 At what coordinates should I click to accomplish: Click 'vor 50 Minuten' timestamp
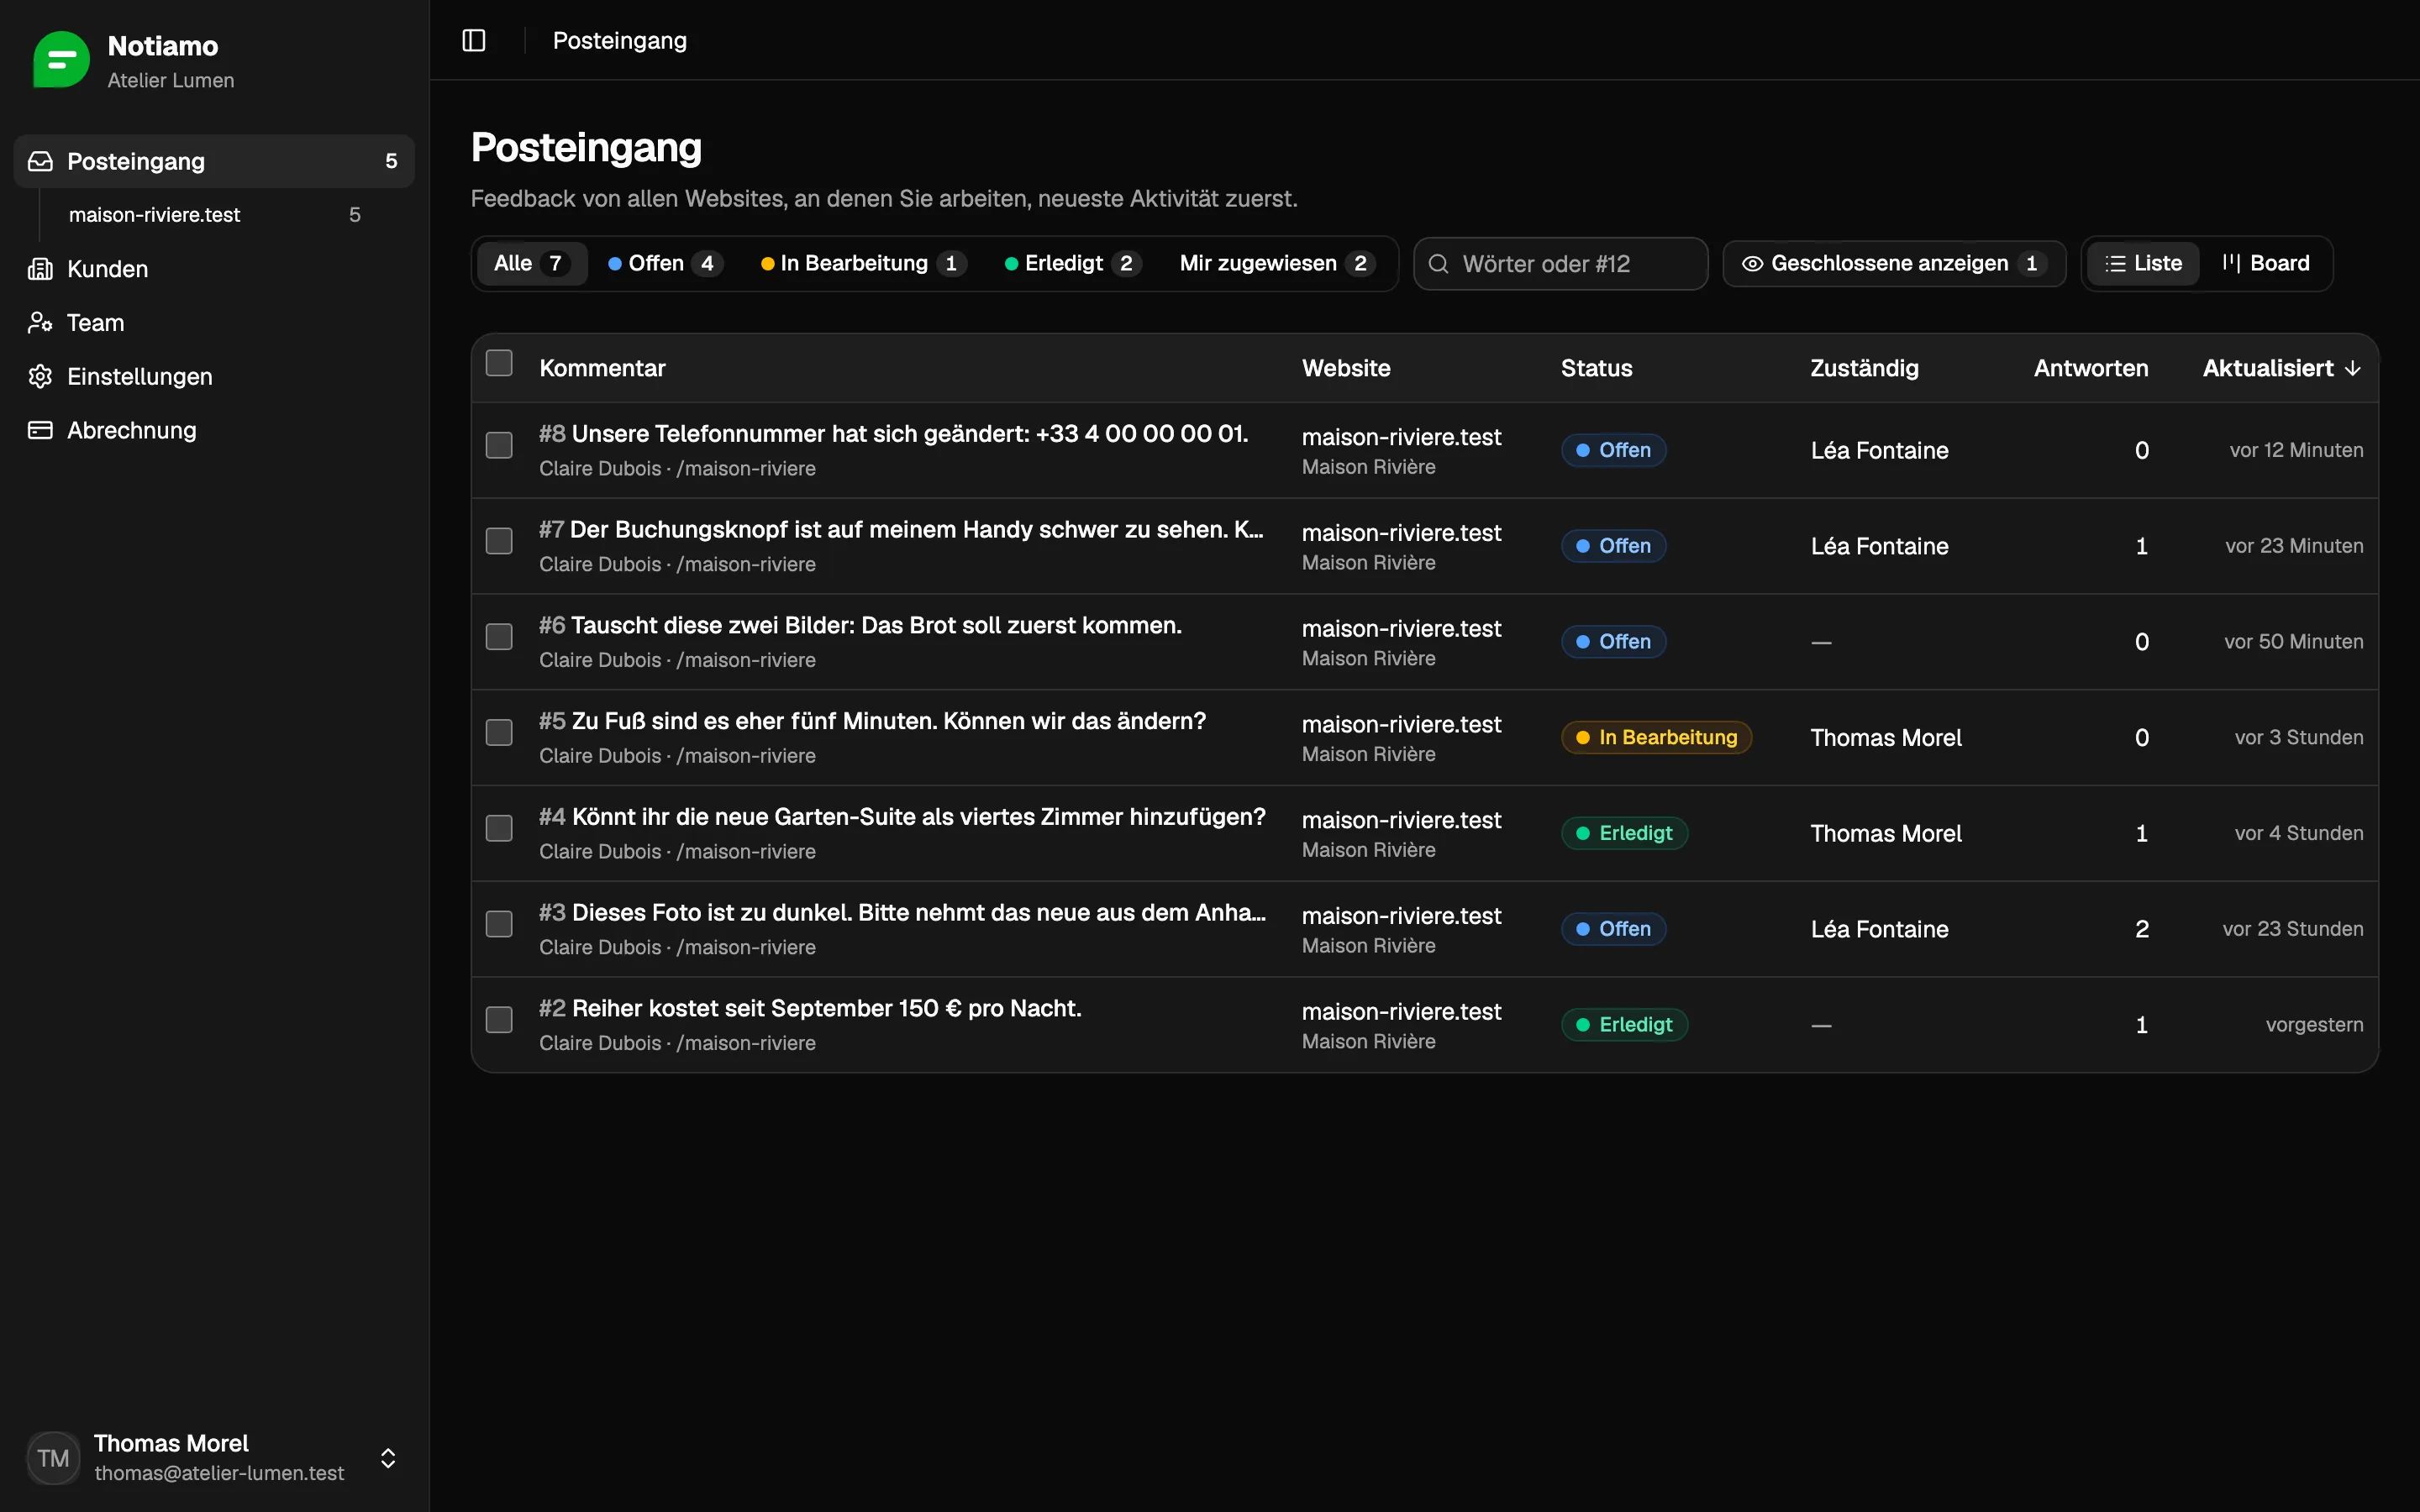pos(2293,642)
